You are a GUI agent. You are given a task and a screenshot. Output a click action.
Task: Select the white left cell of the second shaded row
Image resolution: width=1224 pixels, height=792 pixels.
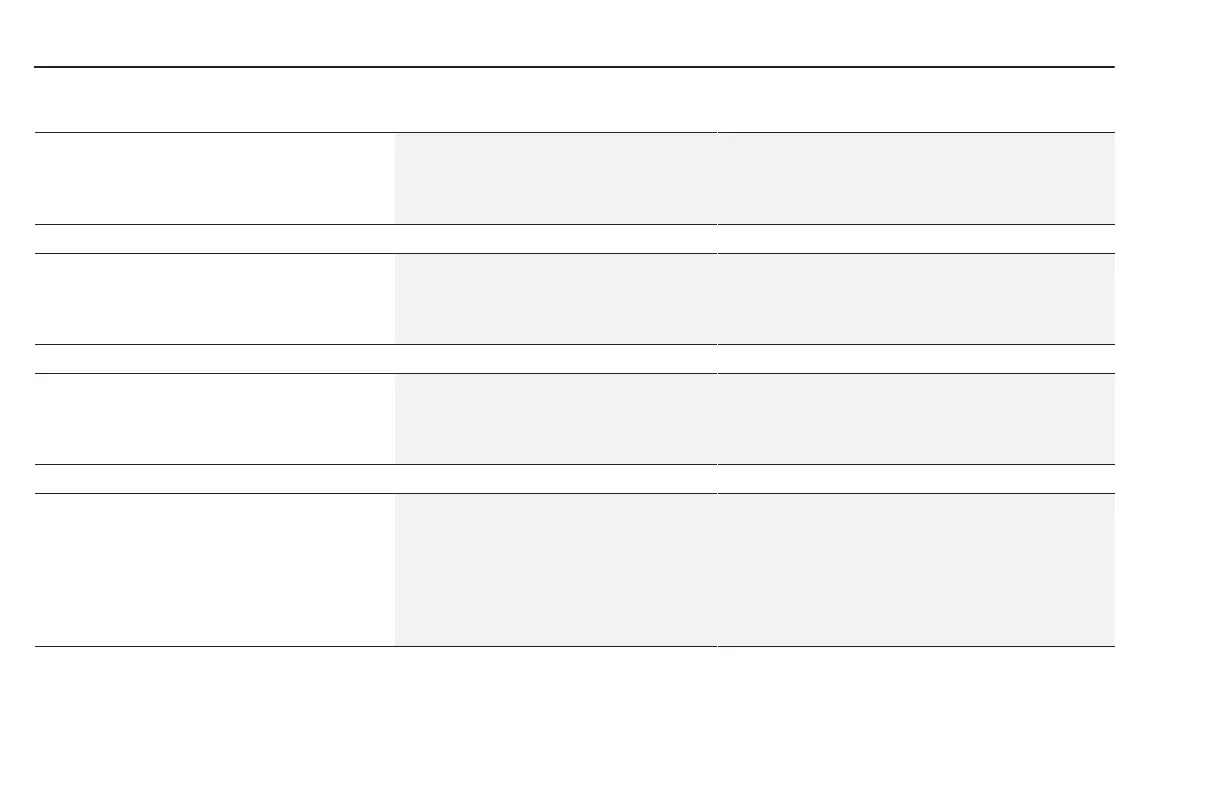pyautogui.click(x=214, y=298)
